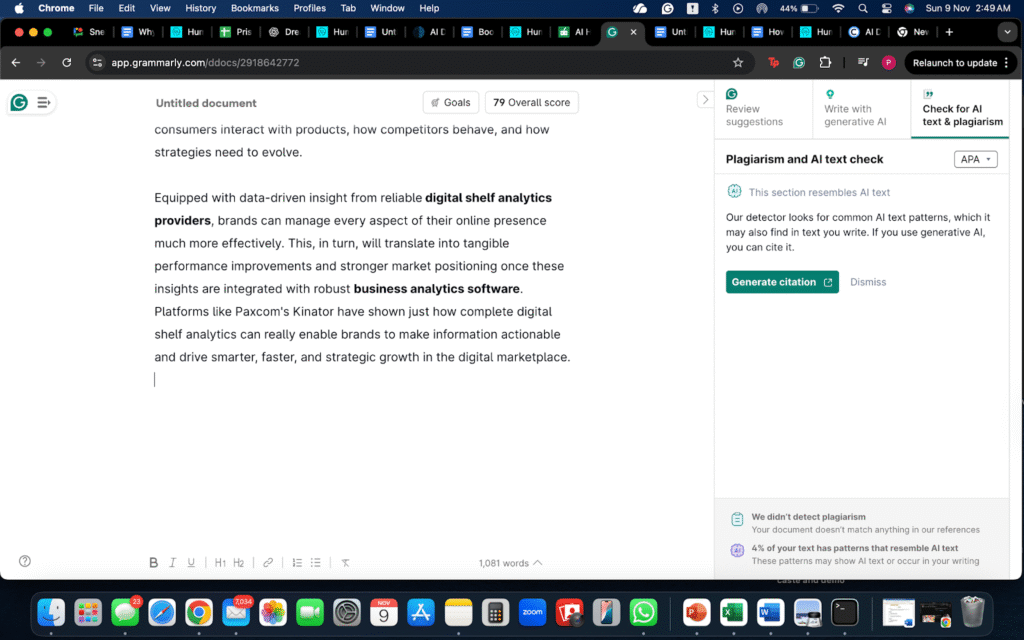Apply Heading 1 style
This screenshot has height=640, width=1024.
pyautogui.click(x=220, y=563)
